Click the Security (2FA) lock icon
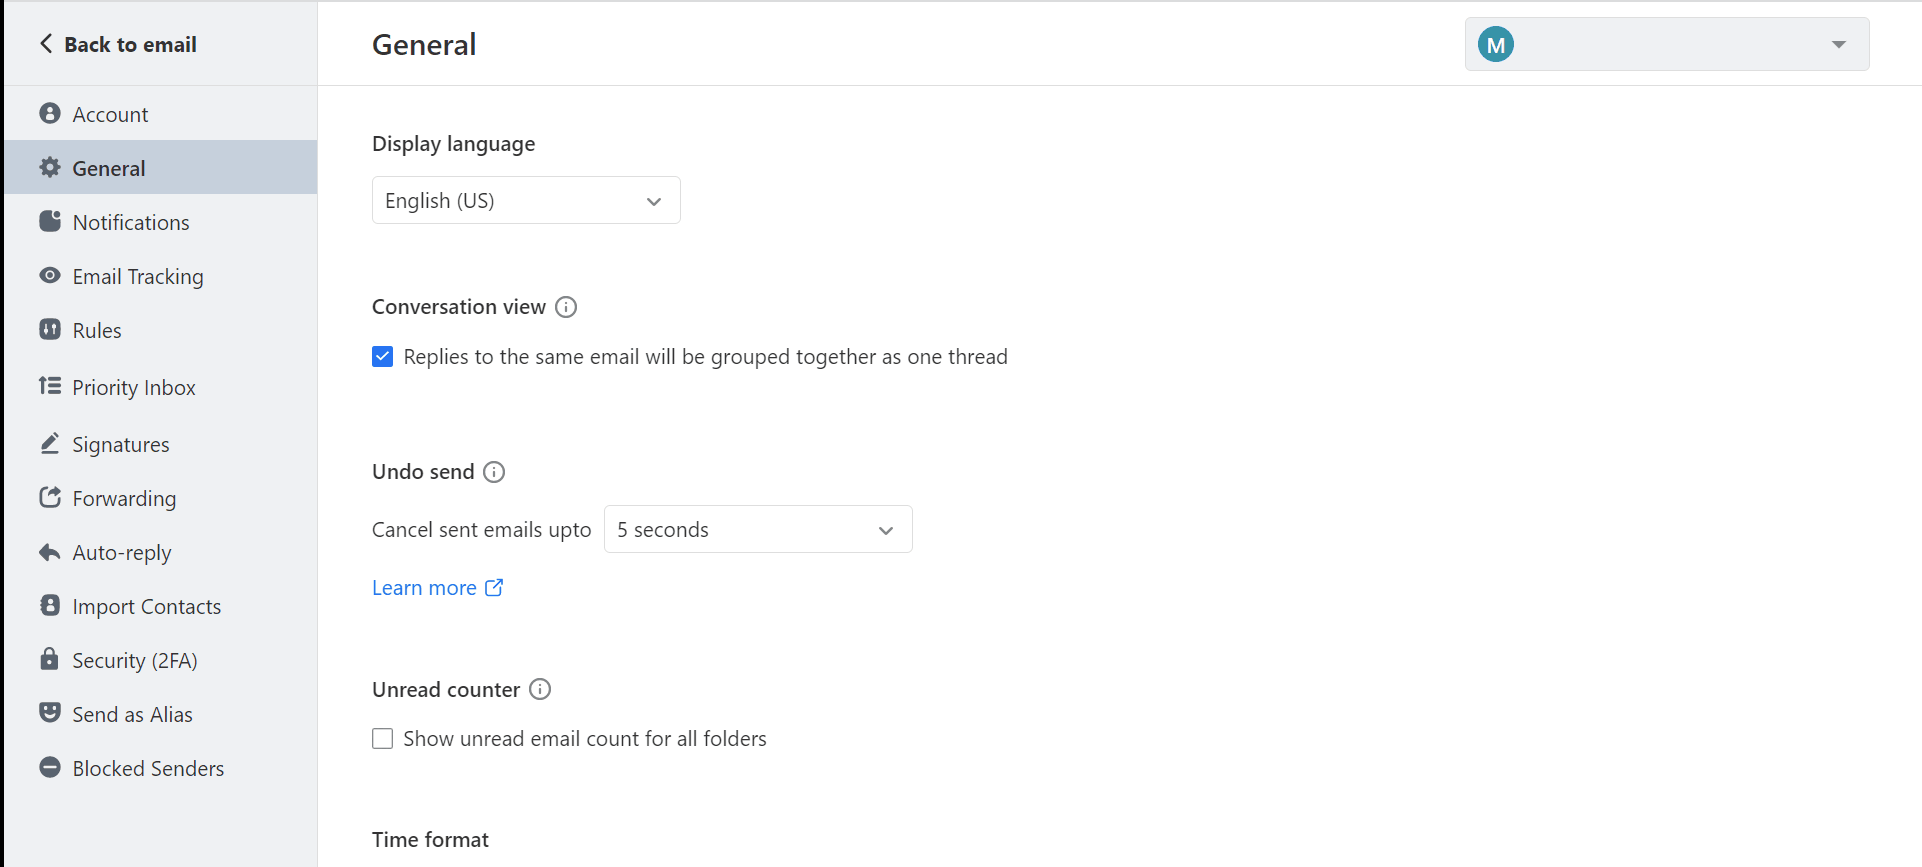This screenshot has height=867, width=1922. [x=49, y=659]
